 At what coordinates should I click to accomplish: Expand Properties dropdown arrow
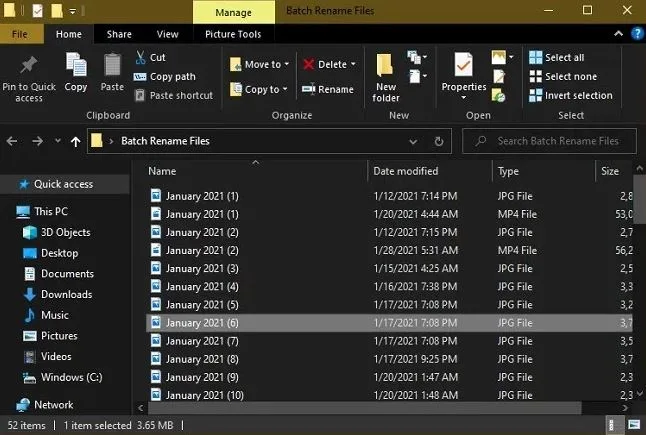click(463, 98)
